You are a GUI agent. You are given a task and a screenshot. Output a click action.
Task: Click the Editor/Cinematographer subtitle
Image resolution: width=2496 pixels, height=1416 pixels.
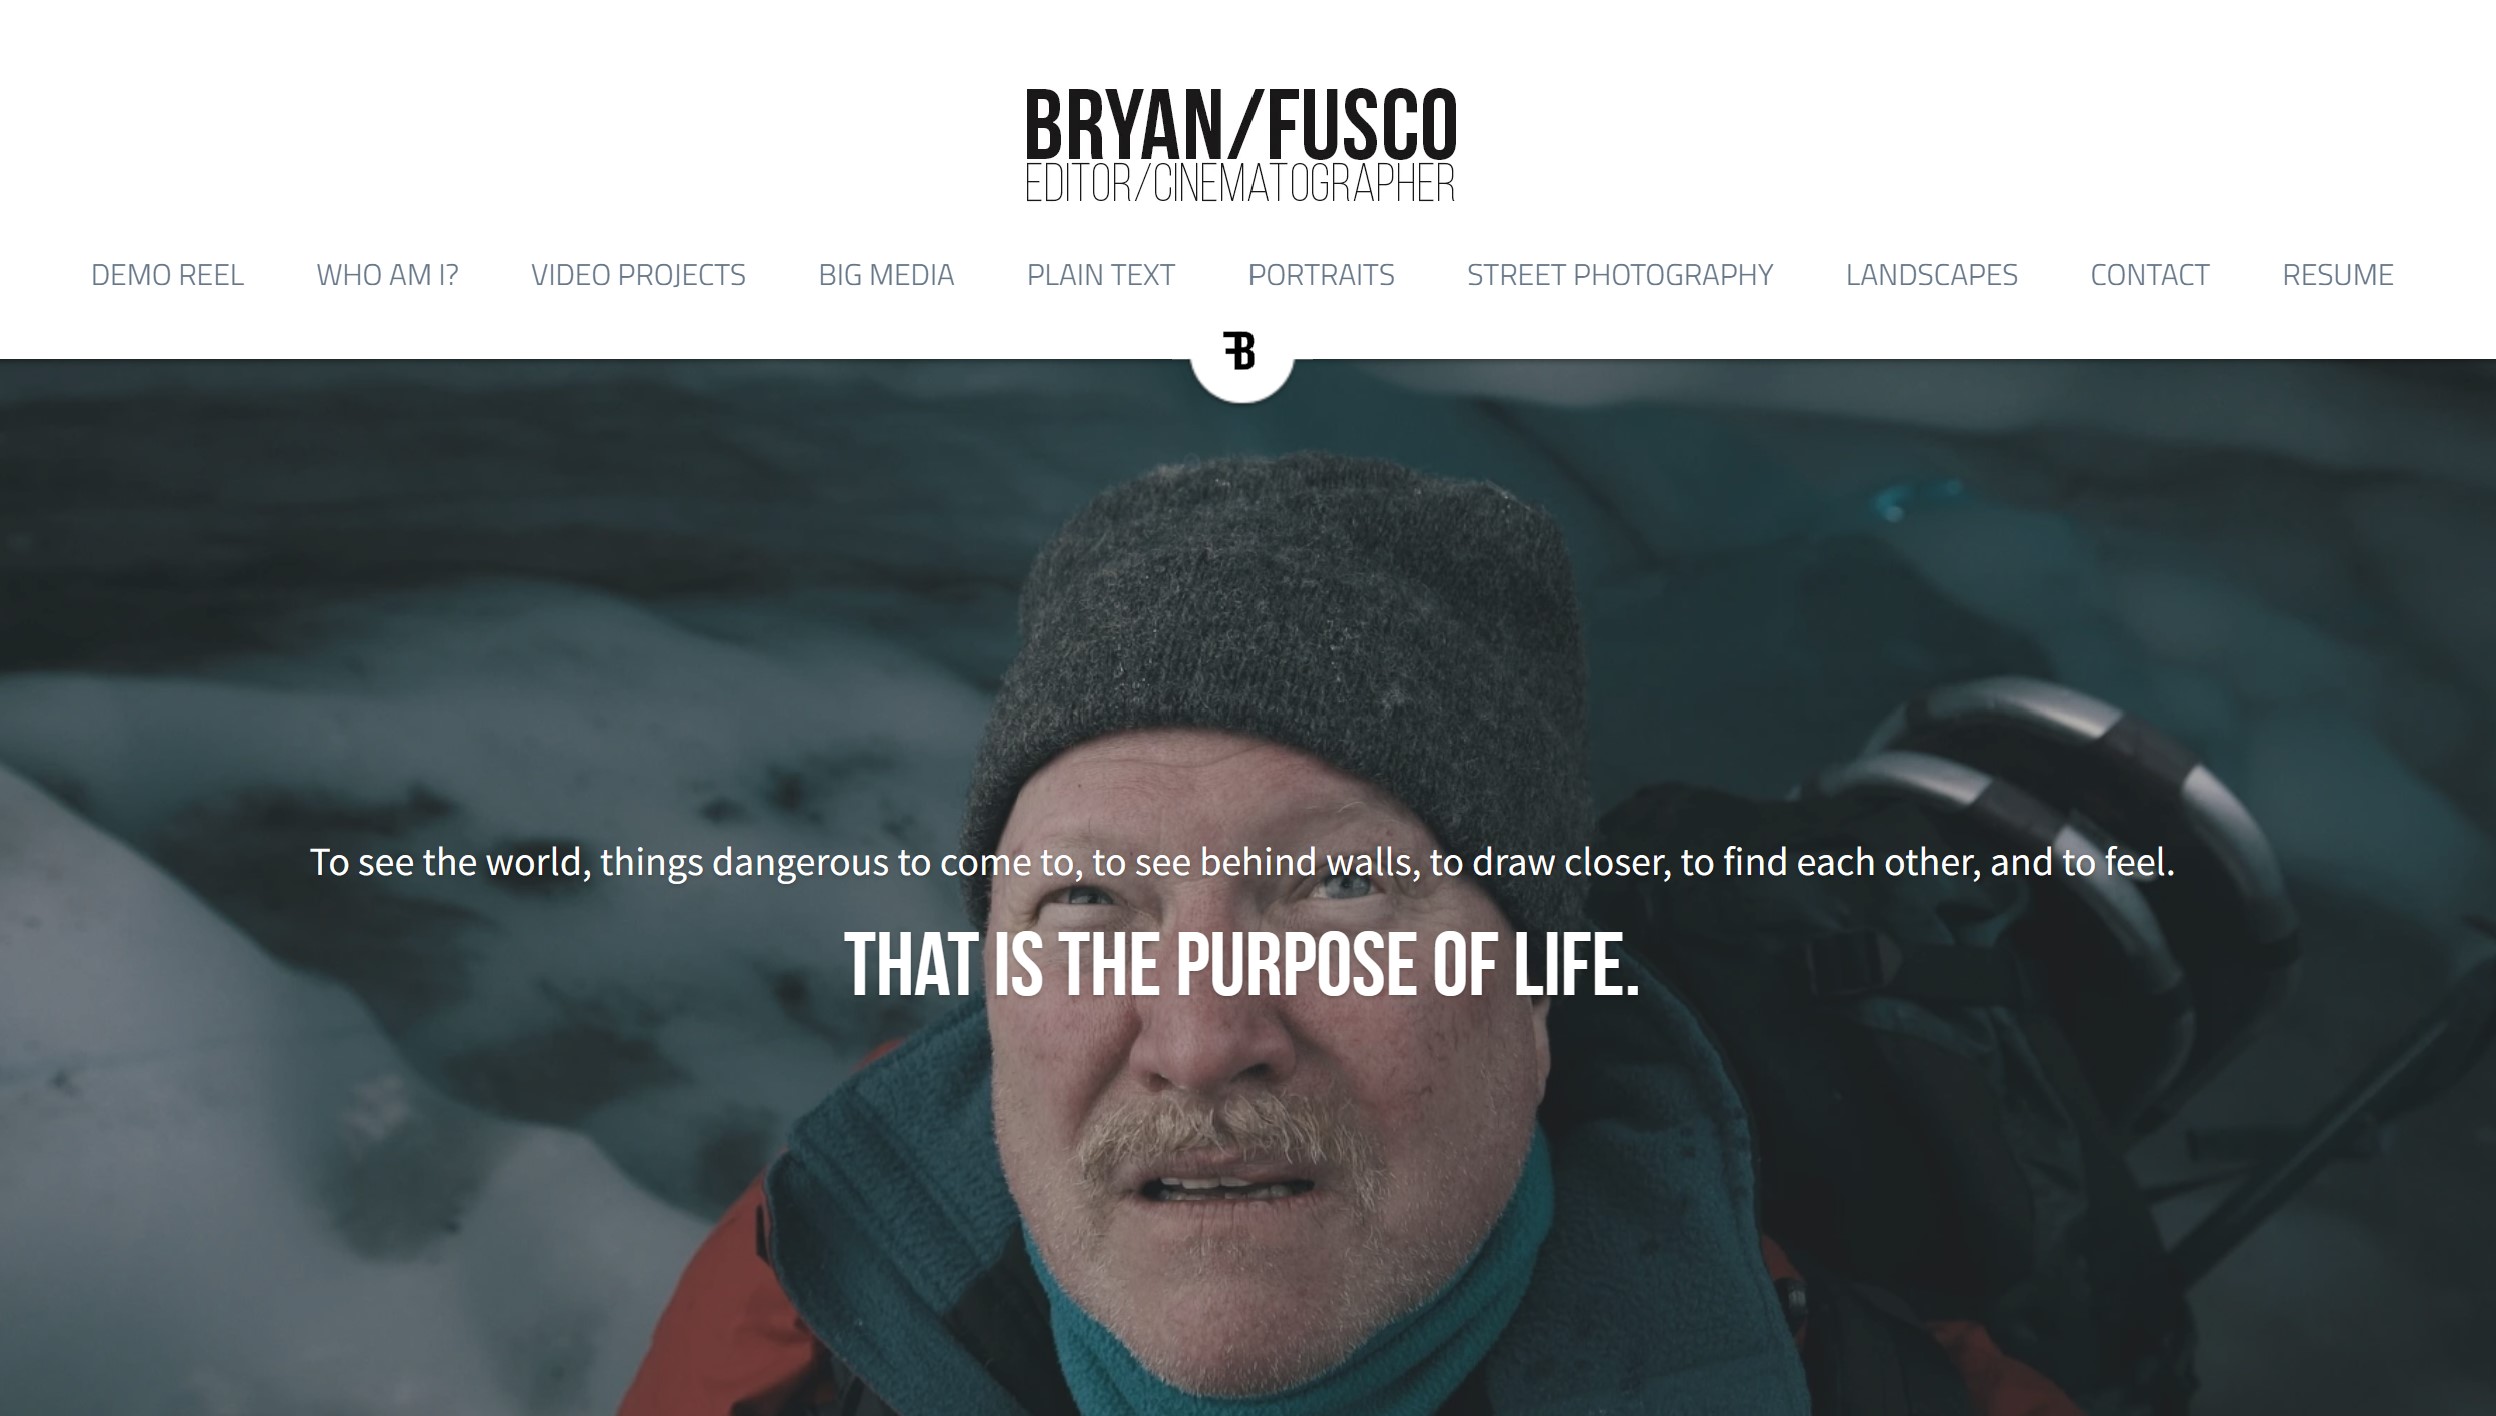click(x=1240, y=183)
